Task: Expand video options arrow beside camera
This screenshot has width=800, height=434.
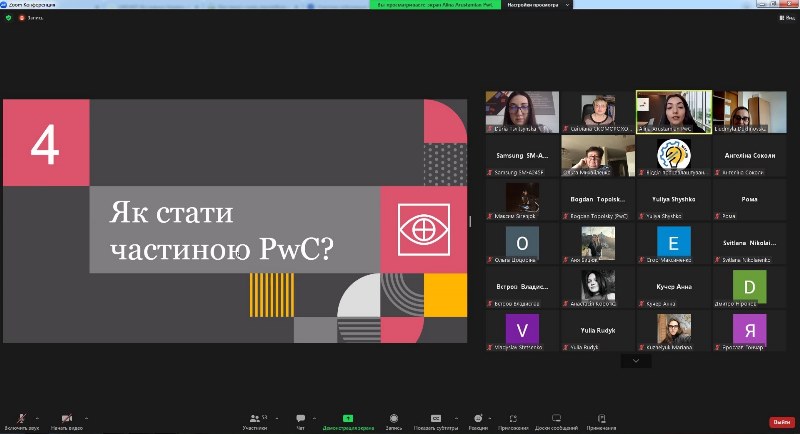Action: (x=85, y=415)
